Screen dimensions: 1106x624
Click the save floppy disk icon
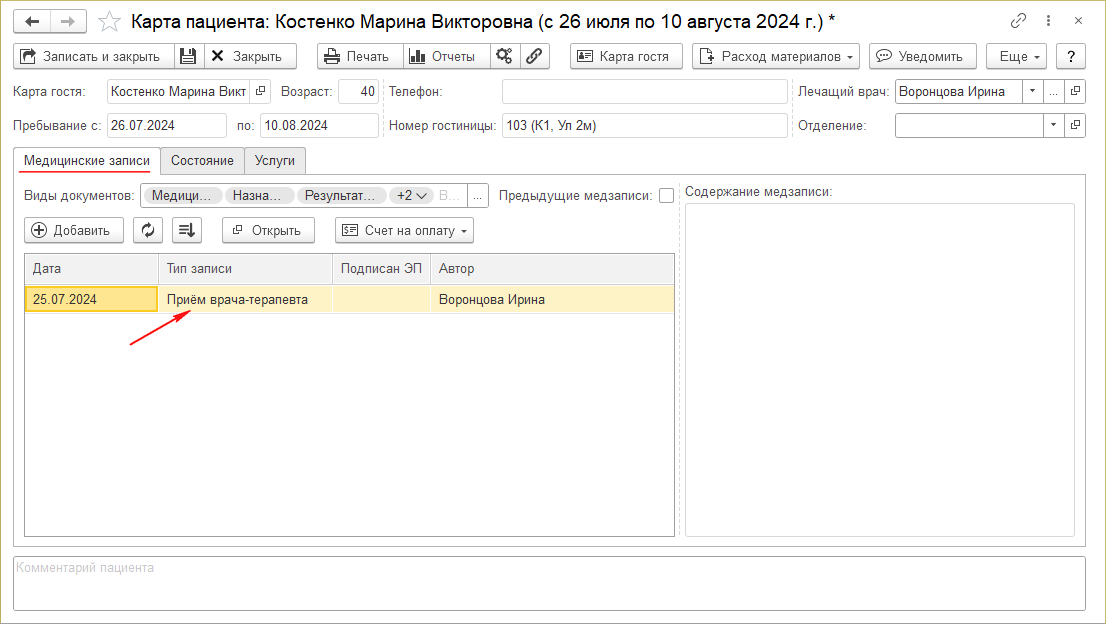[x=188, y=56]
